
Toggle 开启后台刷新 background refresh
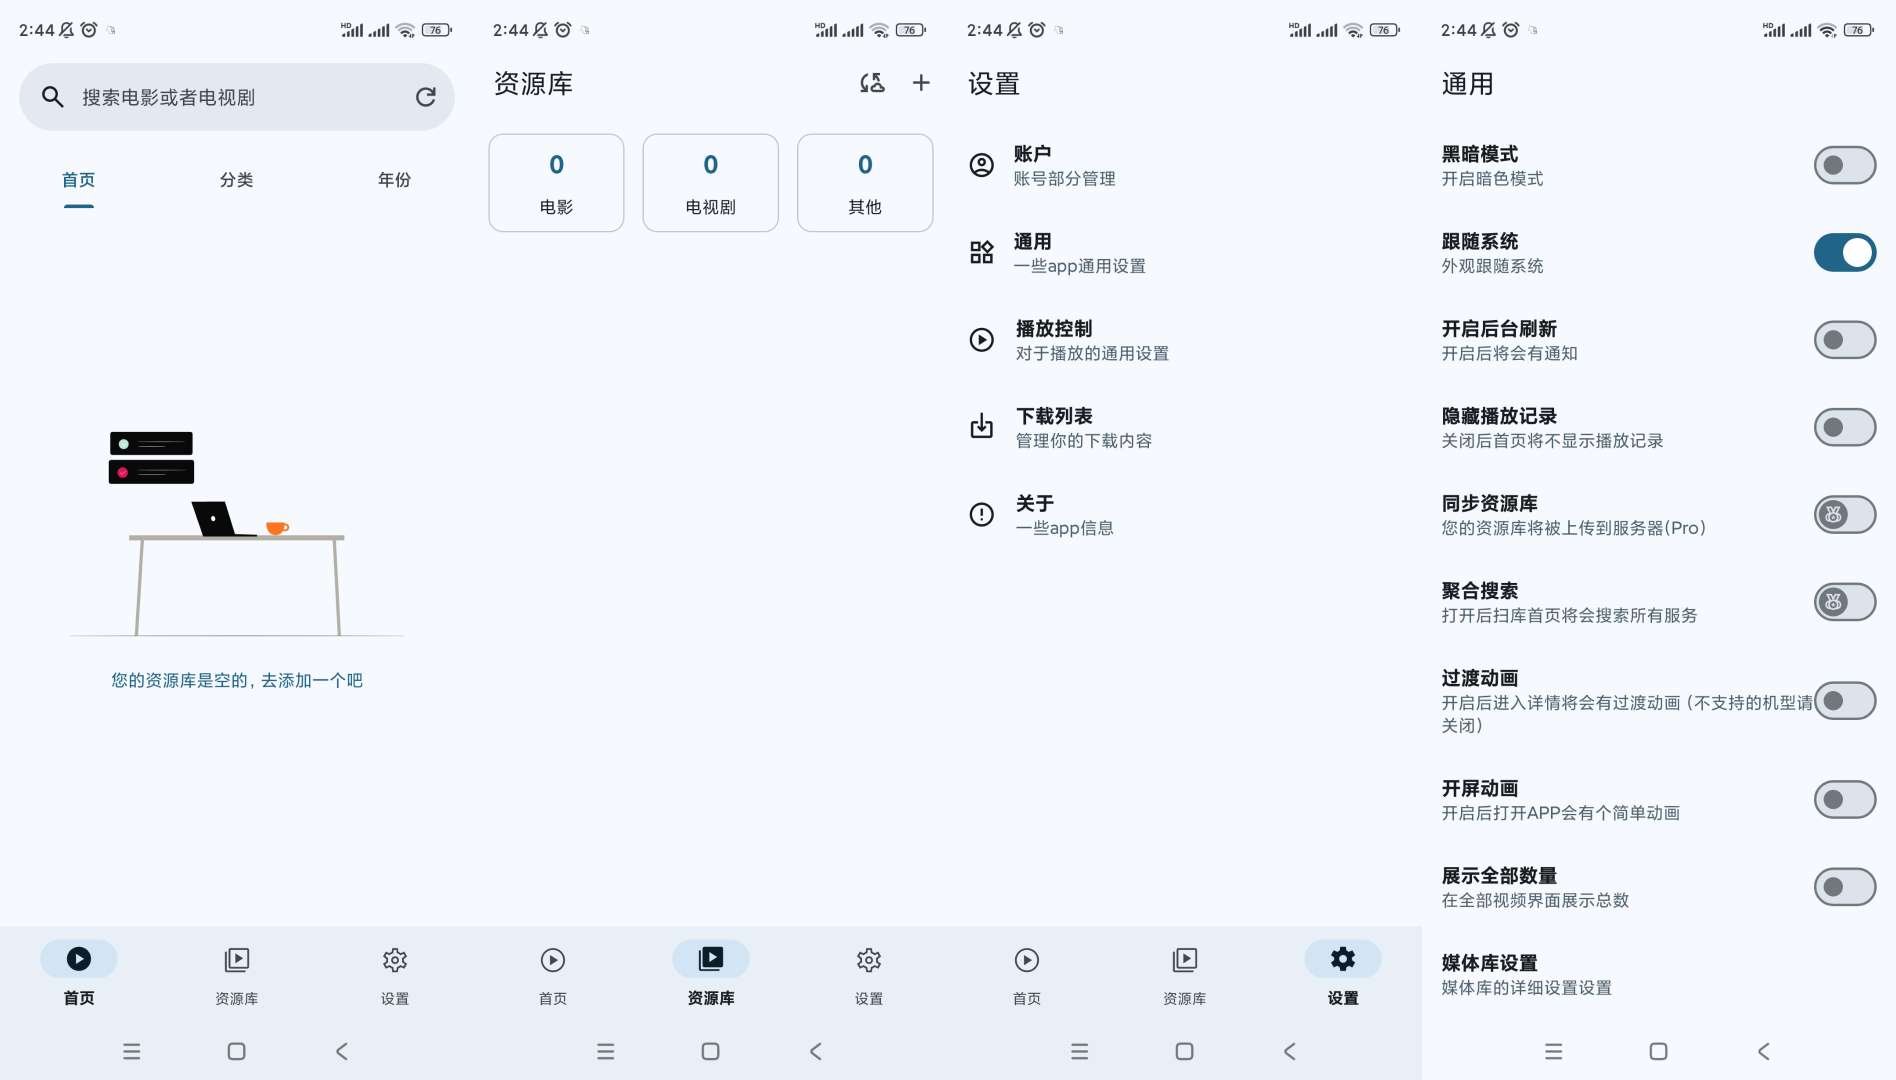[x=1844, y=340]
